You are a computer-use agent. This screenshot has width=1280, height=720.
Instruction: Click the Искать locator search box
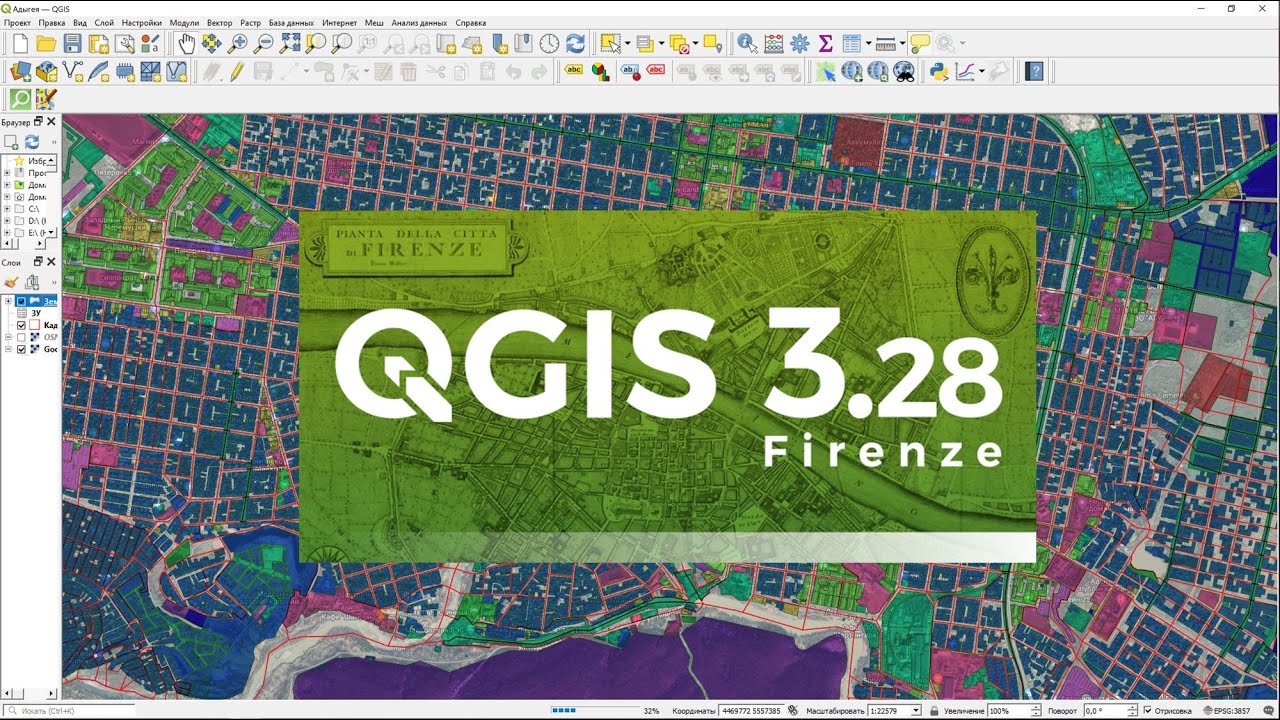[68, 711]
